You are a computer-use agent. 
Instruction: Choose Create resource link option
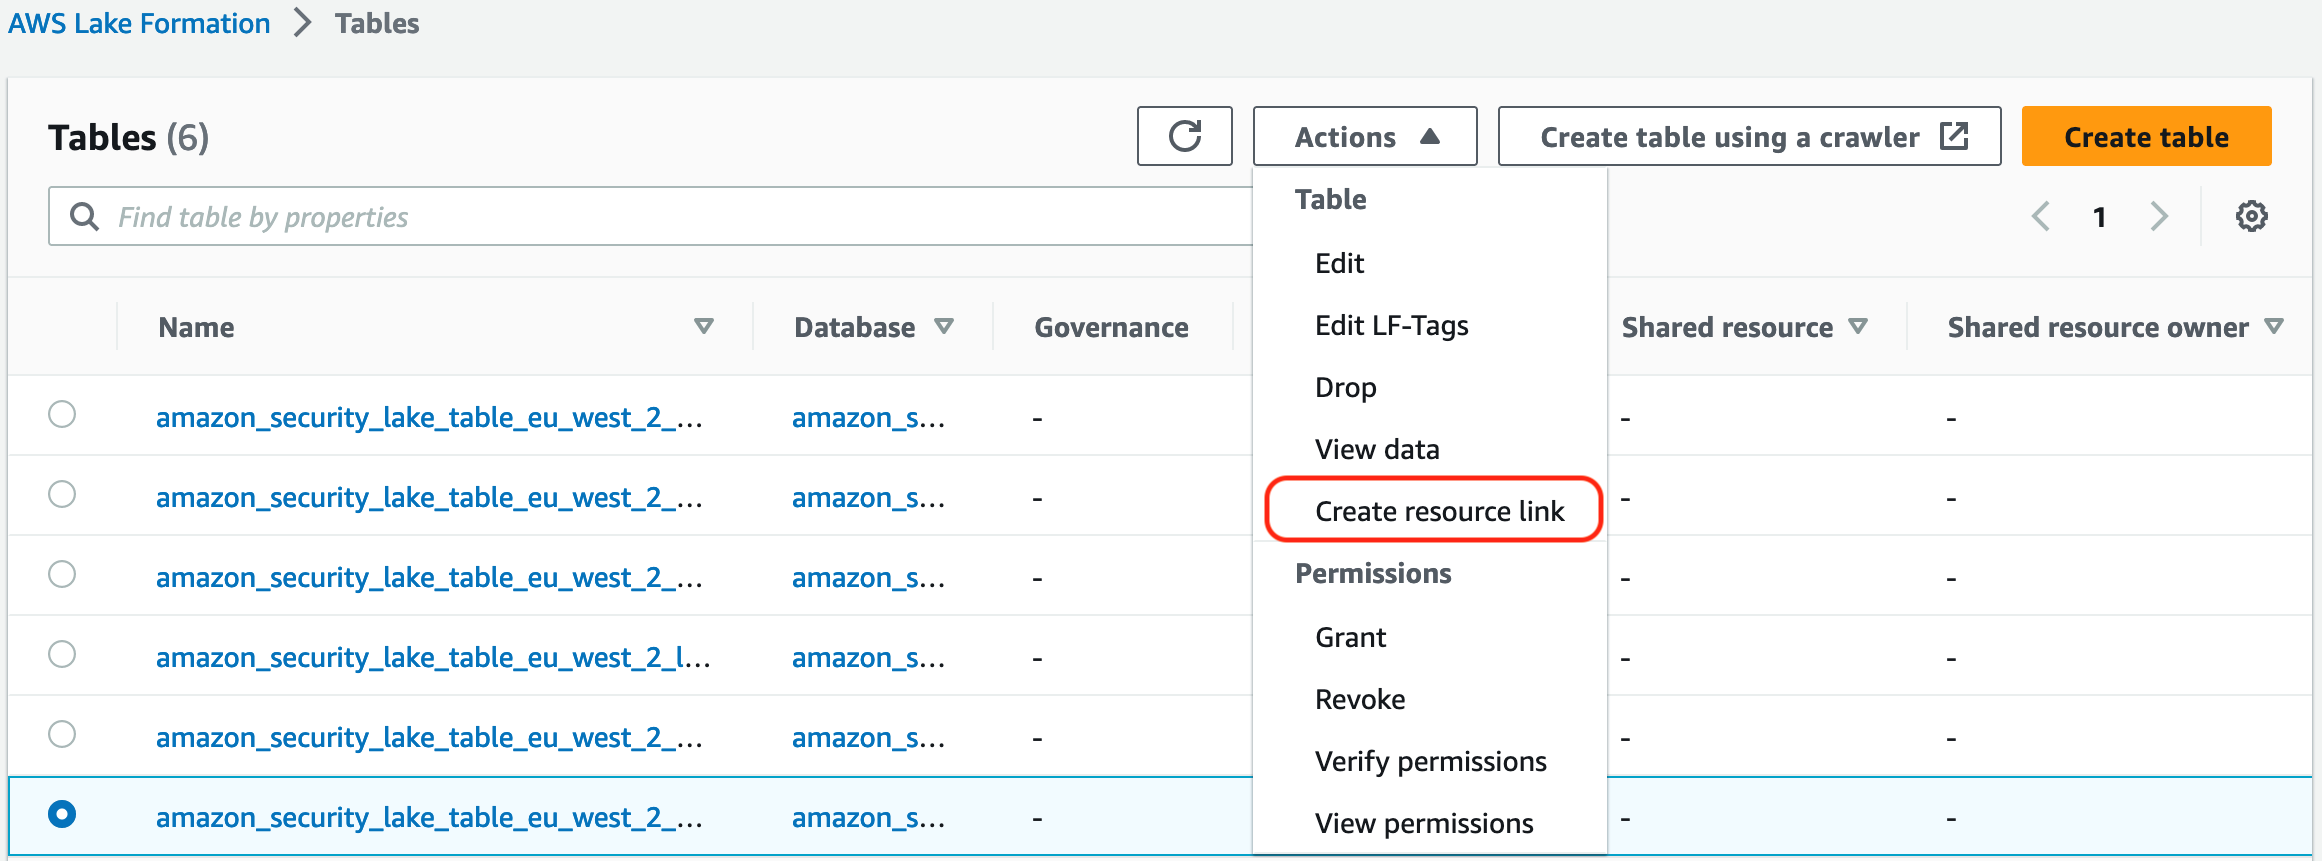(x=1439, y=511)
